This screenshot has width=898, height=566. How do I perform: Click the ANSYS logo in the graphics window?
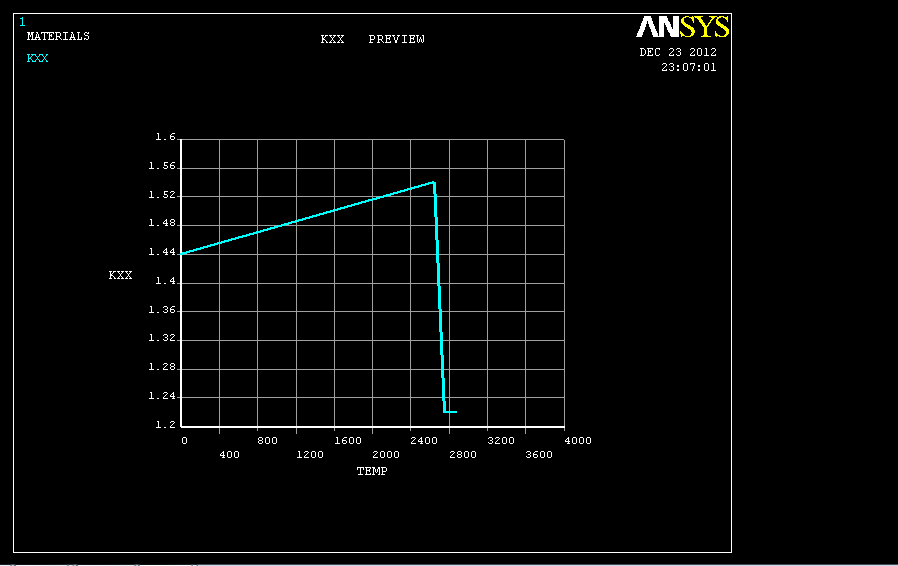(x=683, y=26)
